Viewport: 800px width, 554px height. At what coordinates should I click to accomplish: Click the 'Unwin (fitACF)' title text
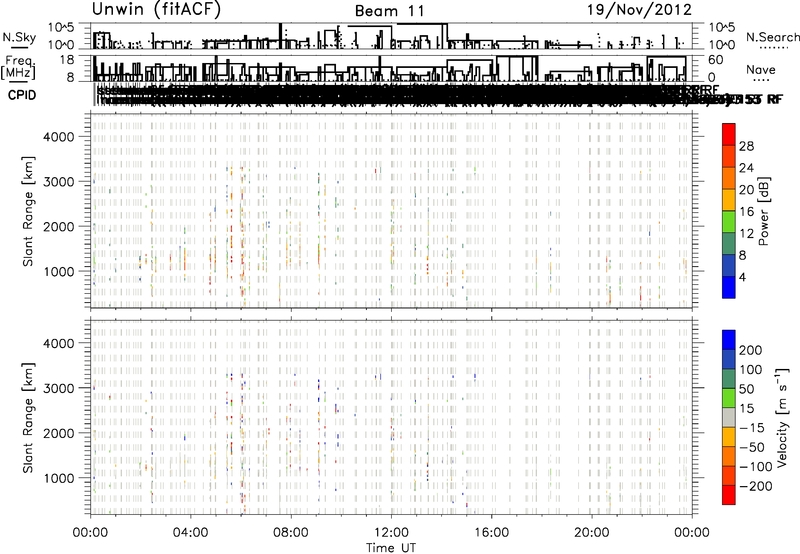point(156,9)
